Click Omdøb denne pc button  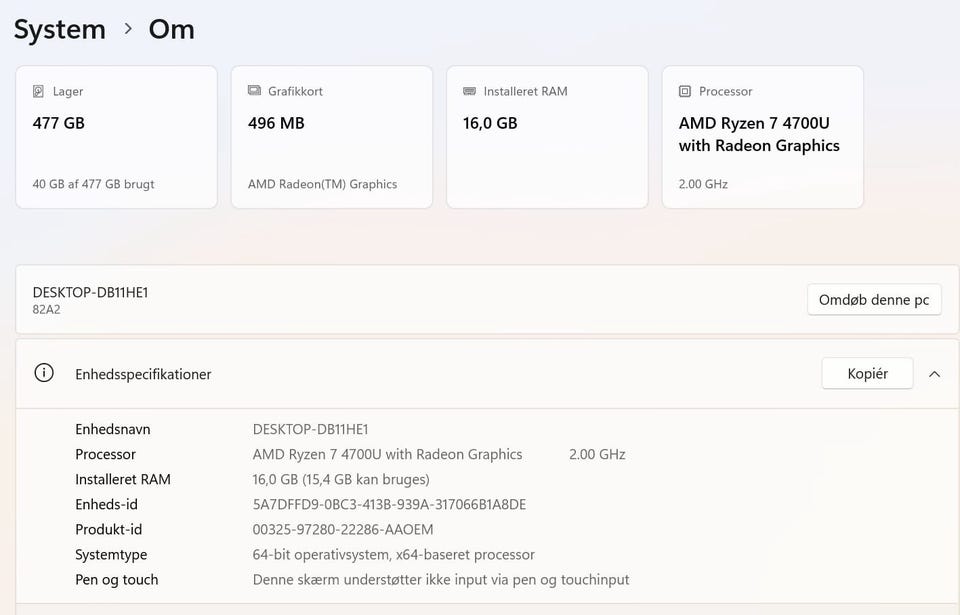pyautogui.click(x=874, y=299)
